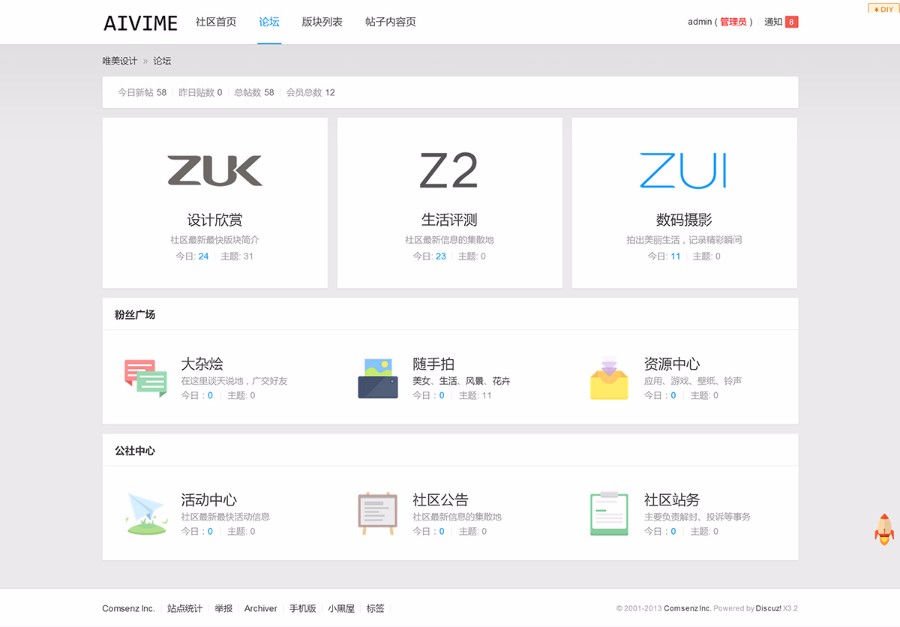The height and width of the screenshot is (627, 900).
Task: Open the 资源中心 forum title
Action: pyautogui.click(x=672, y=364)
